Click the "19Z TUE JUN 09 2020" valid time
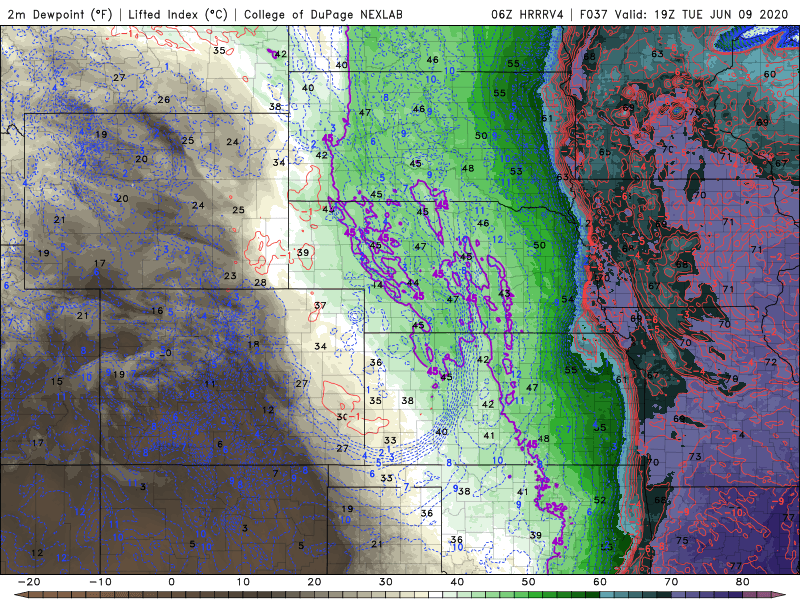 [721, 14]
